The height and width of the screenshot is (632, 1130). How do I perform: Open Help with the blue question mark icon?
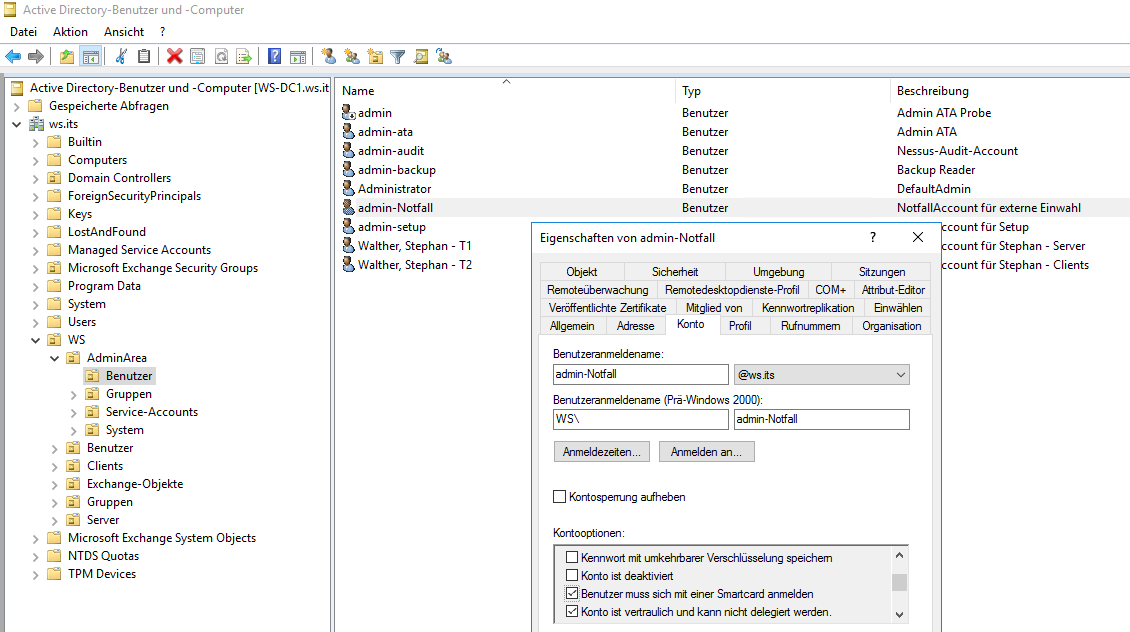275,56
